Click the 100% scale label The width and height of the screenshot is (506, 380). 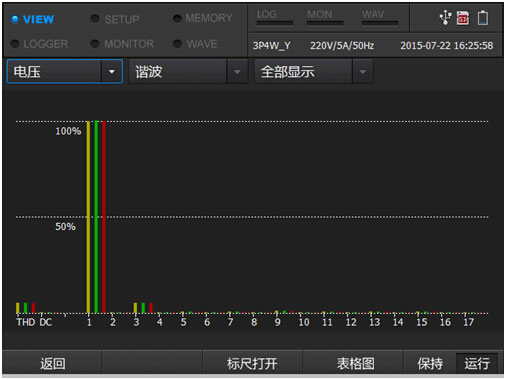point(68,131)
